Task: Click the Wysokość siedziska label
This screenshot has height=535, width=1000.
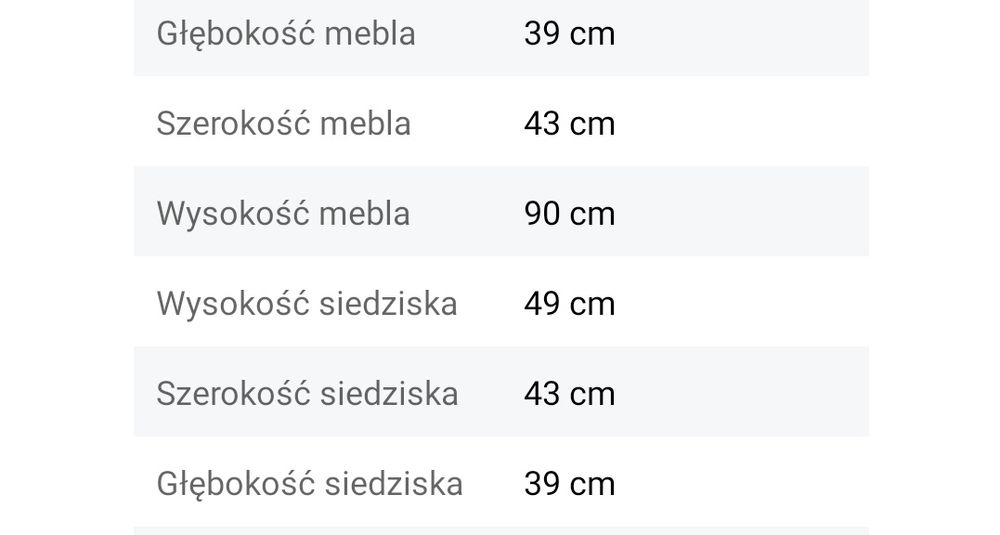Action: coord(307,304)
